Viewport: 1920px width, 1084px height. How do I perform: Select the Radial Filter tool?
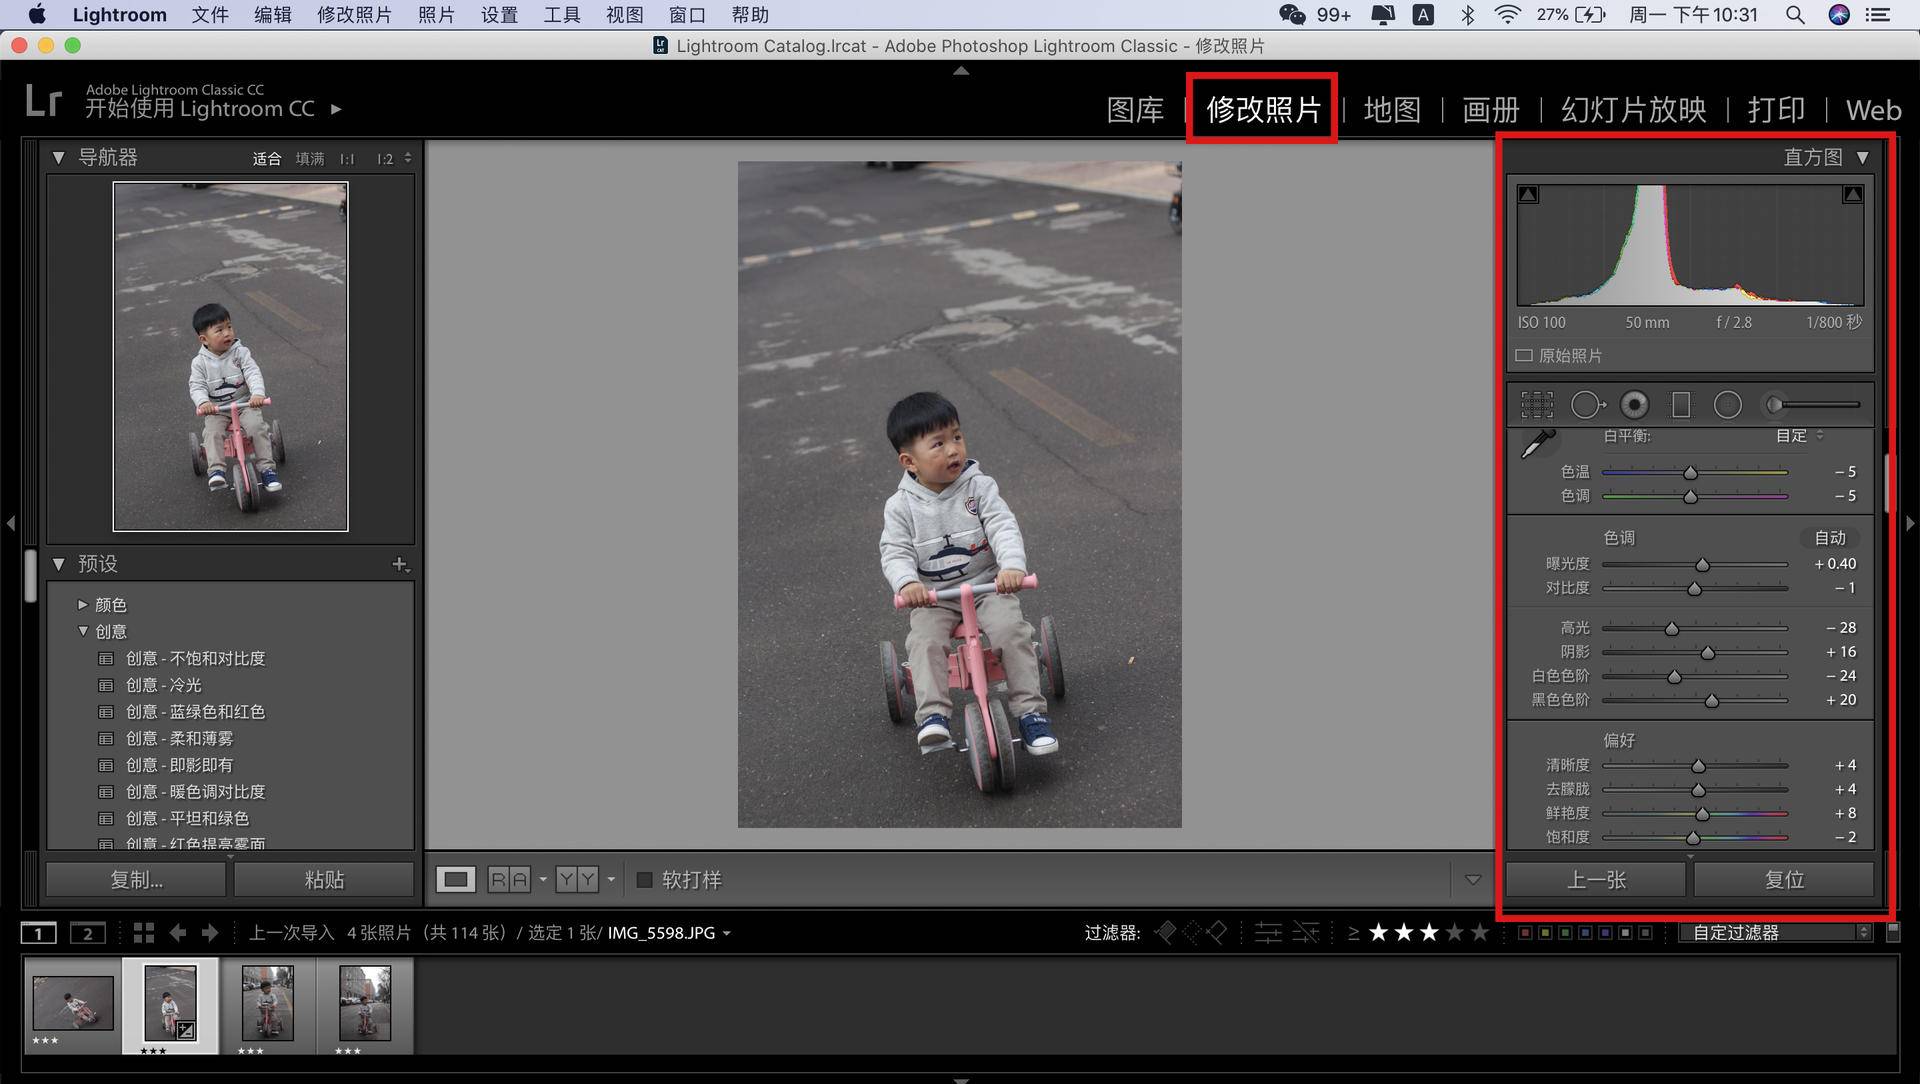[1728, 405]
